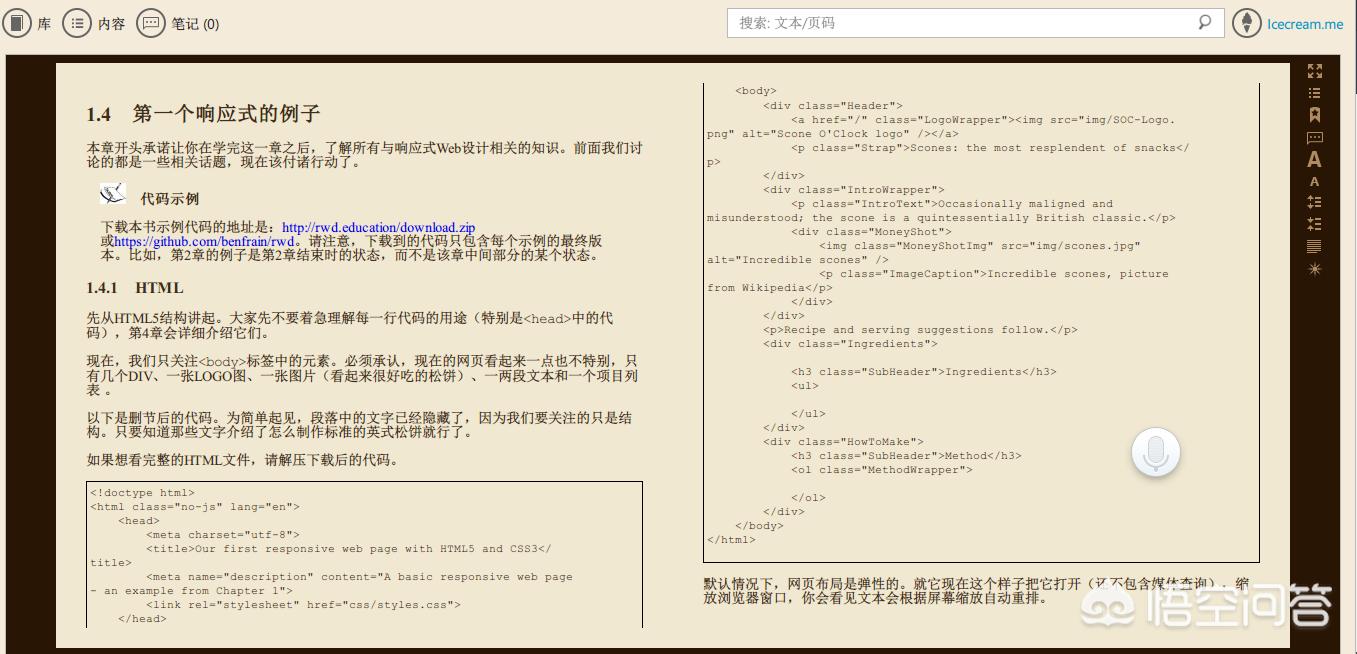This screenshot has width=1357, height=654.
Task: Increase font size with the large A icon
Action: 1315,159
